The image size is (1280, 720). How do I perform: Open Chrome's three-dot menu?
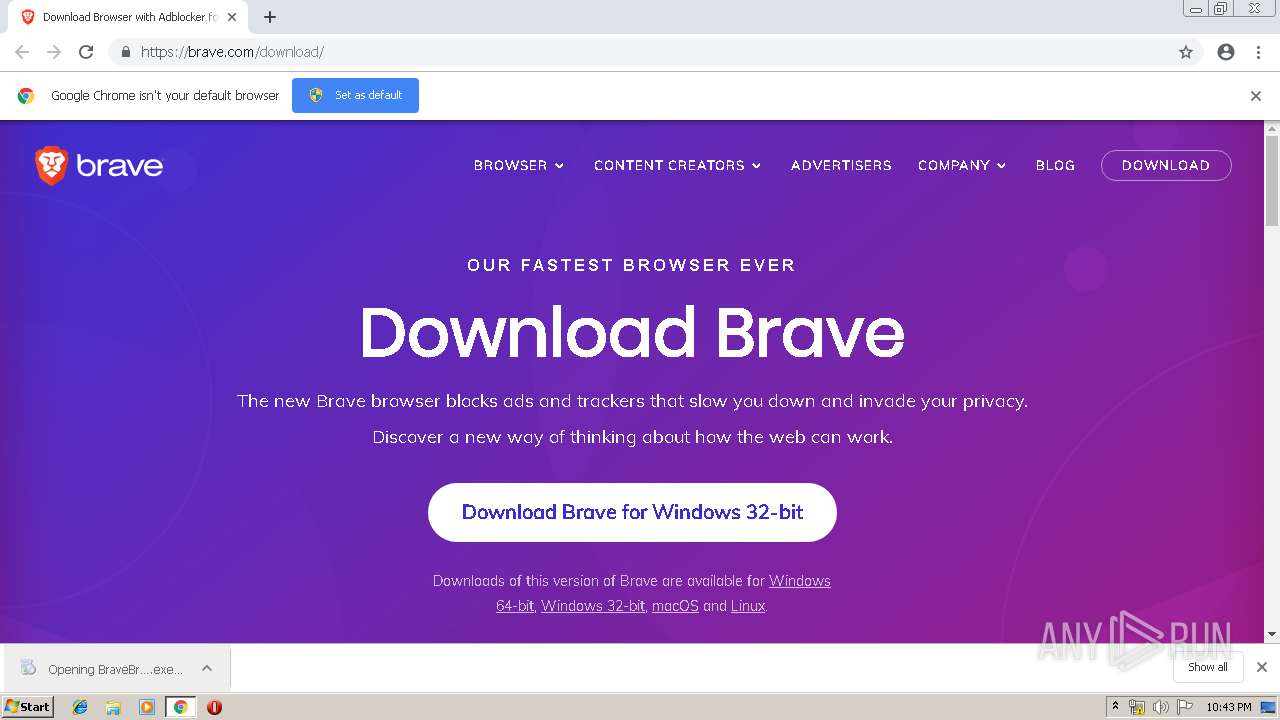pos(1258,52)
